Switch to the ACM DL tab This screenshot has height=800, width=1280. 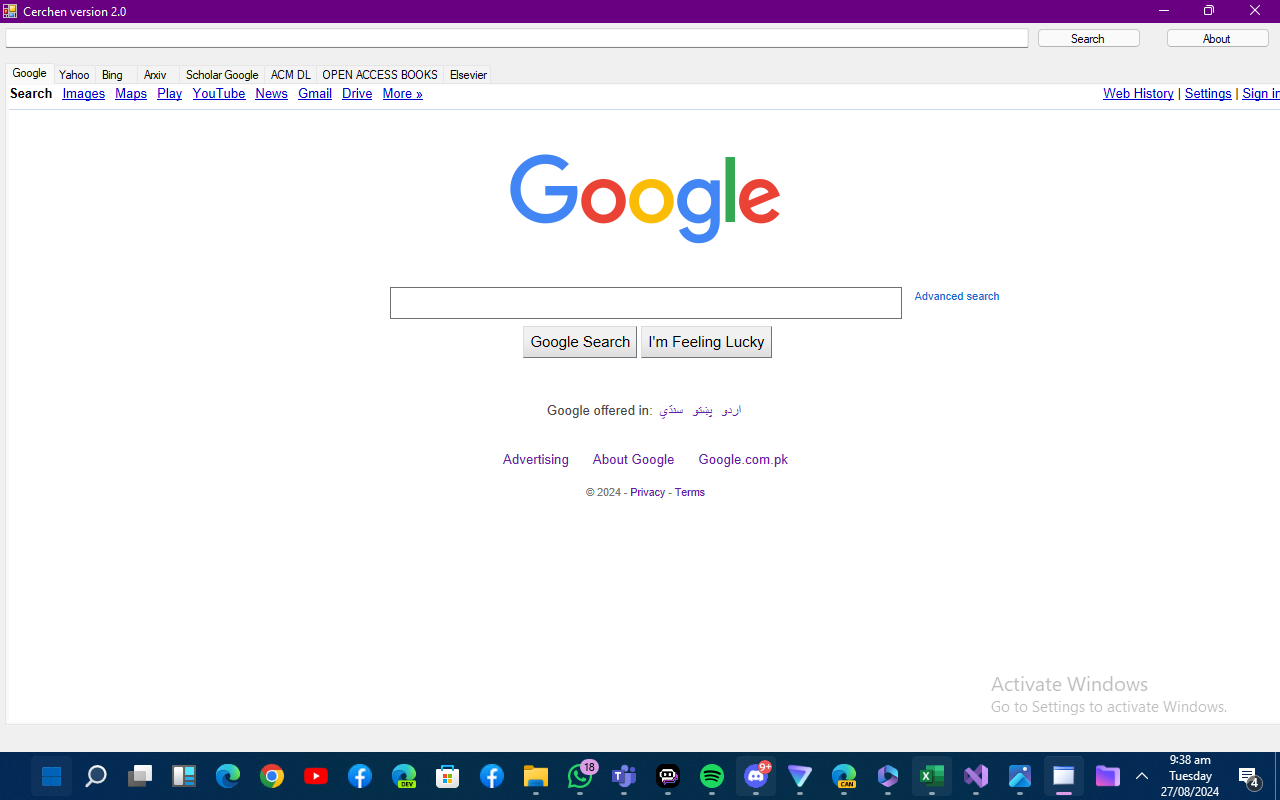click(291, 75)
